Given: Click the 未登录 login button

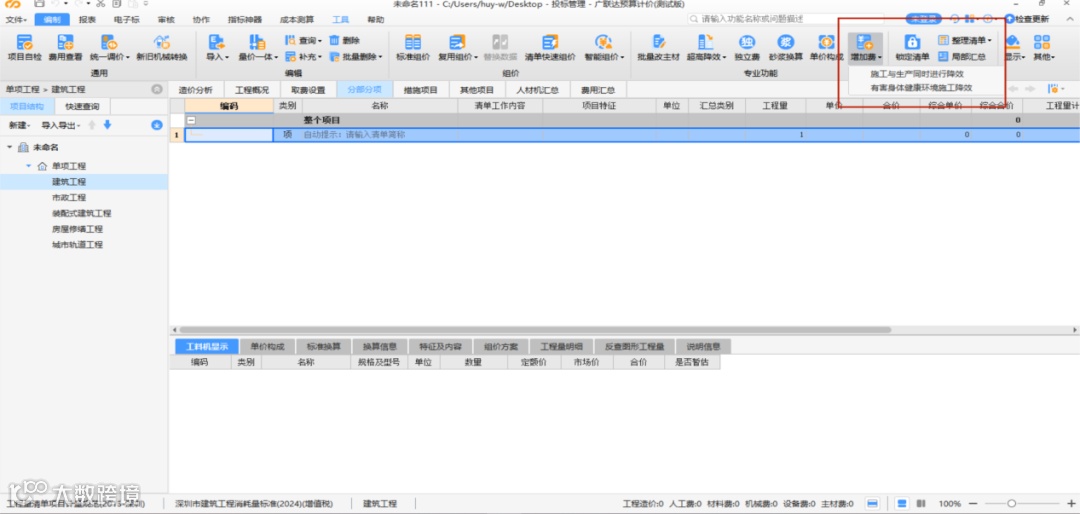Looking at the screenshot, I should pos(924,19).
